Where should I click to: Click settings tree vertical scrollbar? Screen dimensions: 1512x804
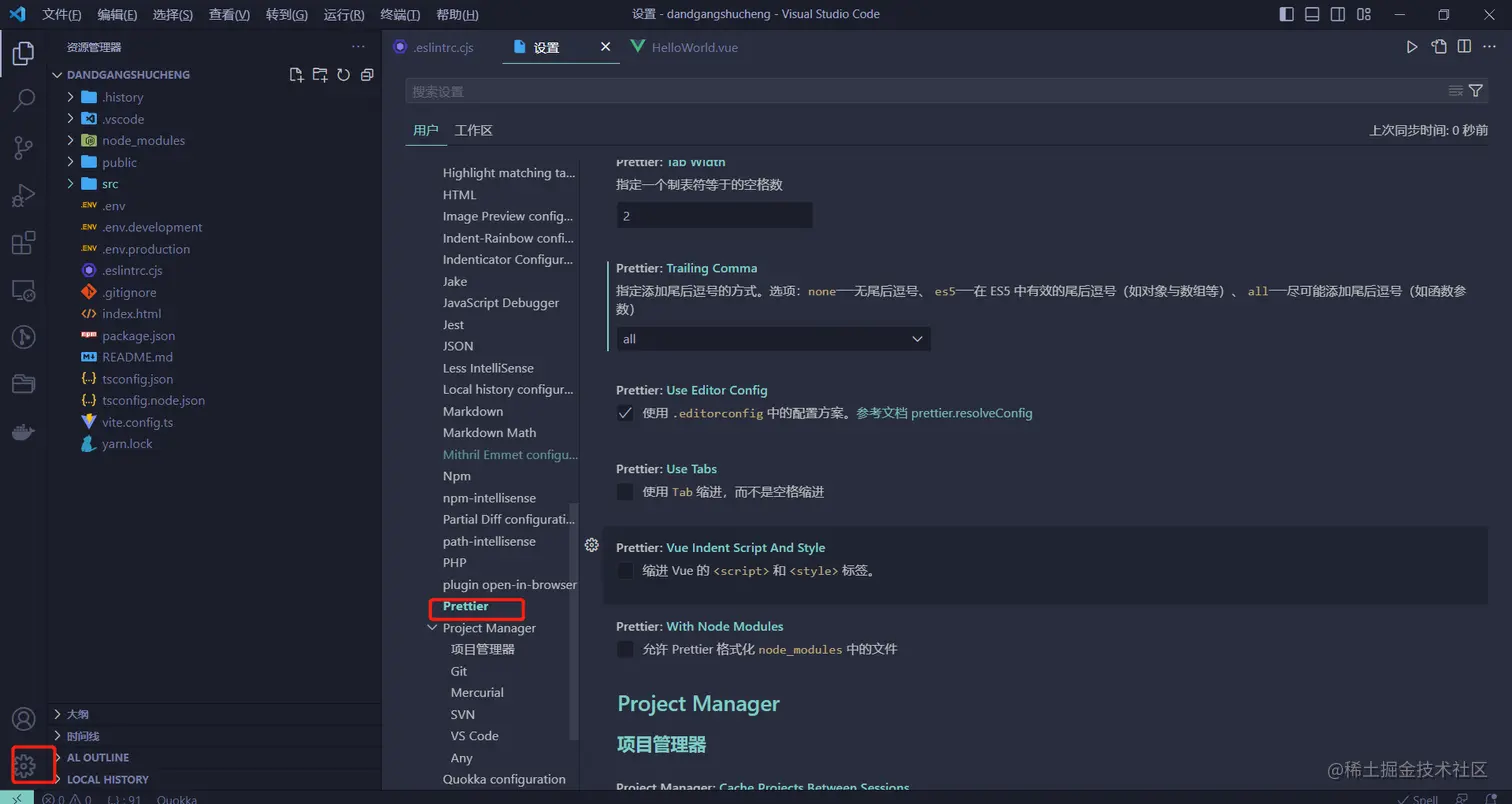click(x=574, y=621)
